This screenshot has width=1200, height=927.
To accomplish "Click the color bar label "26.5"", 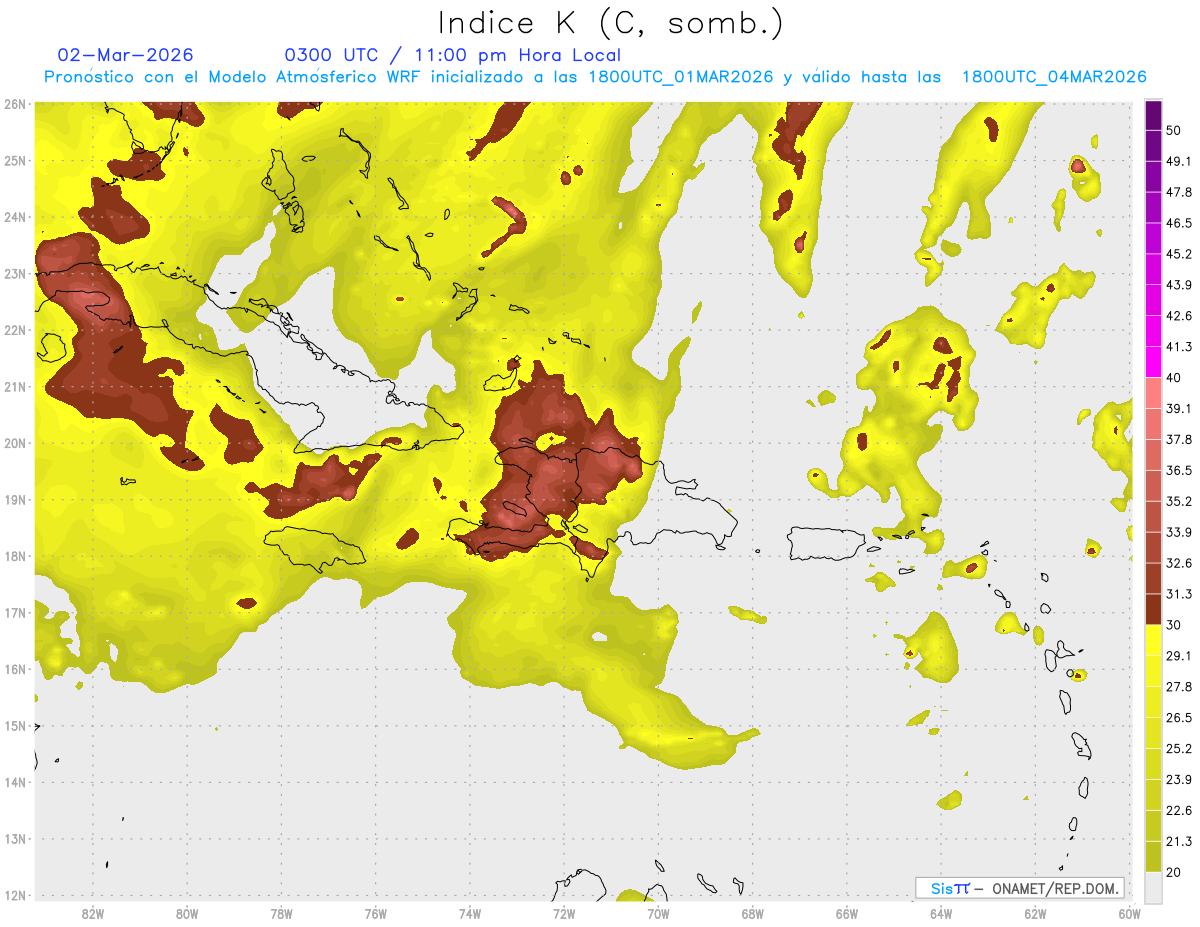I will [1178, 718].
